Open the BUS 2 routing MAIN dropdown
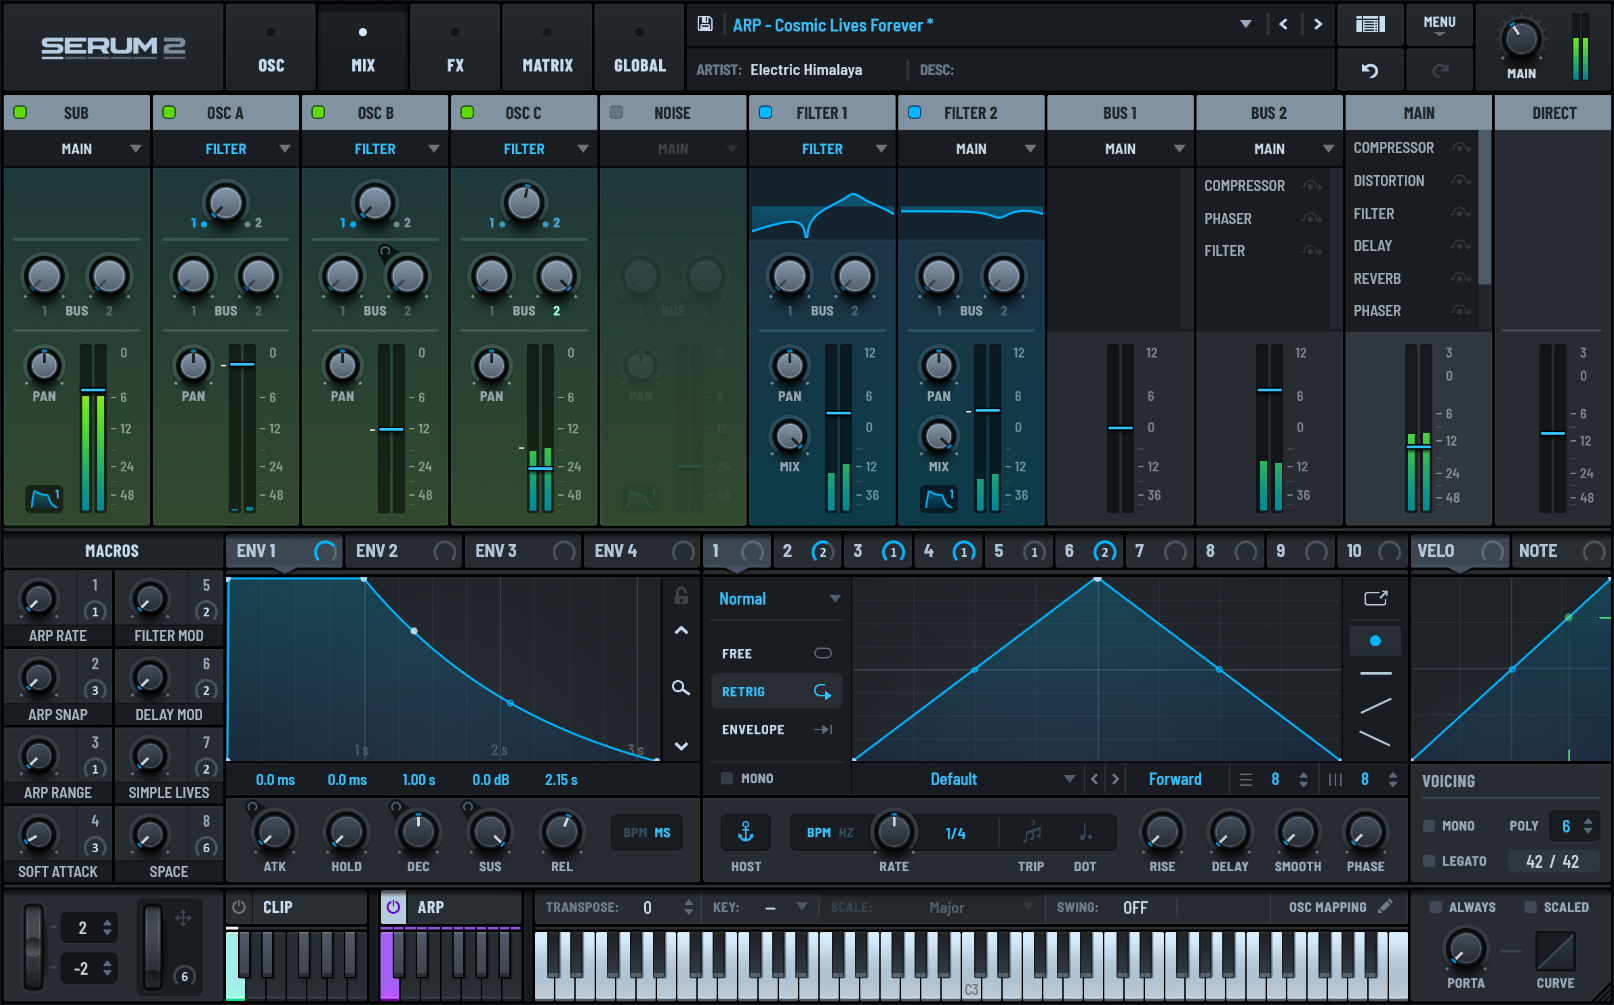The width and height of the screenshot is (1614, 1005). (x=1269, y=149)
